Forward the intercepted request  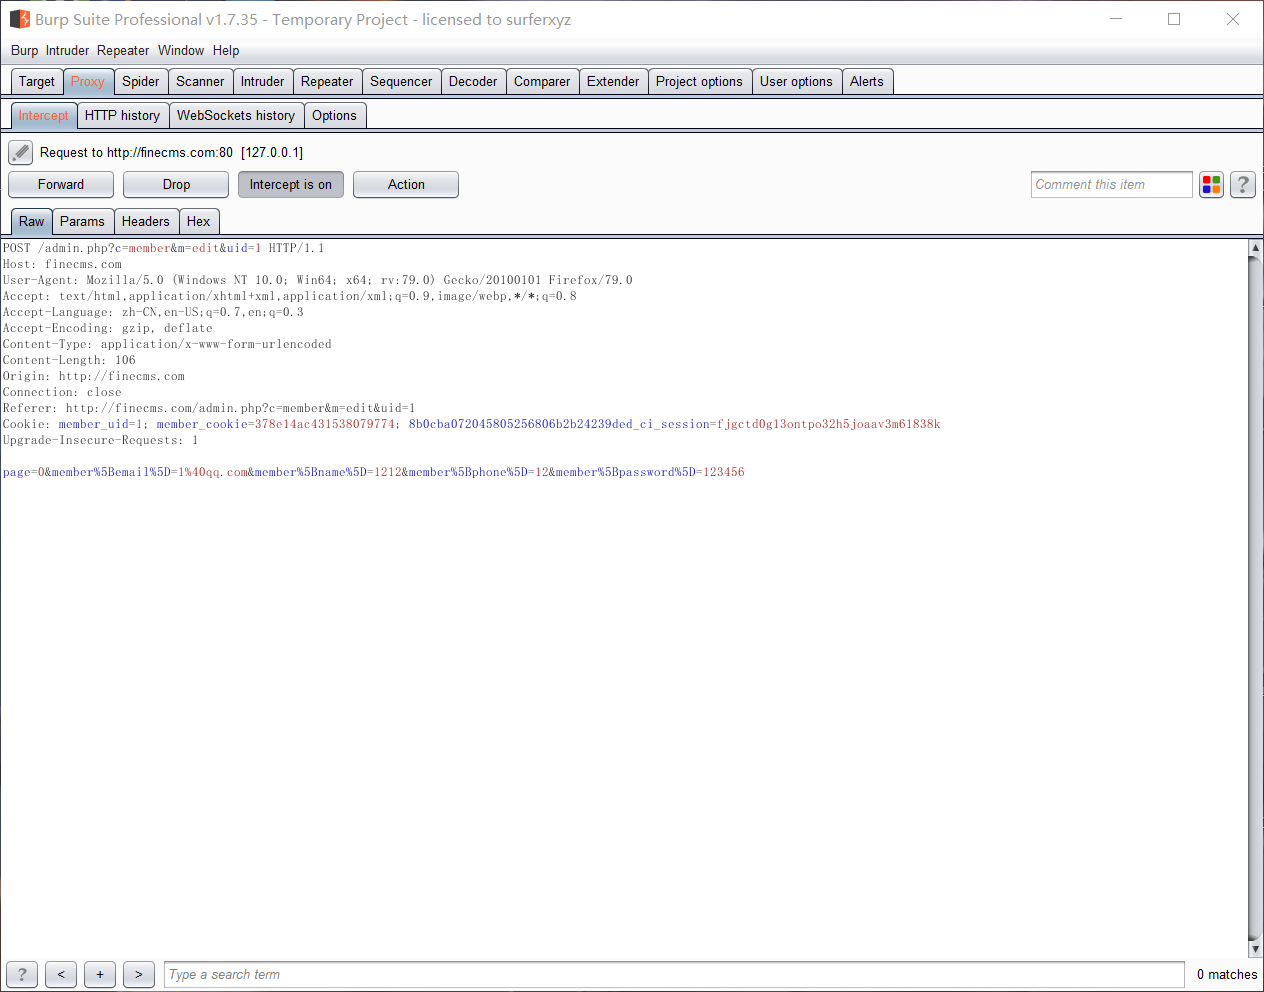point(61,185)
